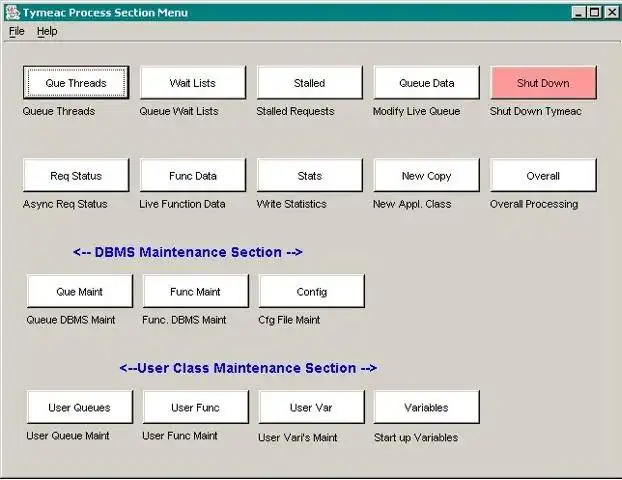Click the Config button
Screen dimensions: 622x480
(x=311, y=291)
